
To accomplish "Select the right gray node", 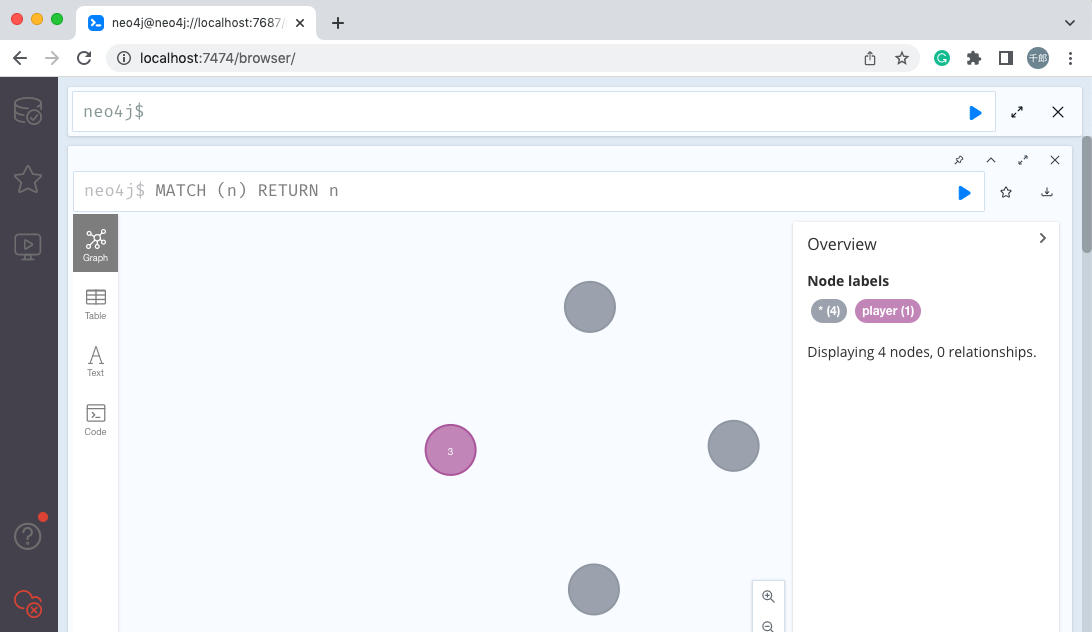I will (x=733, y=446).
